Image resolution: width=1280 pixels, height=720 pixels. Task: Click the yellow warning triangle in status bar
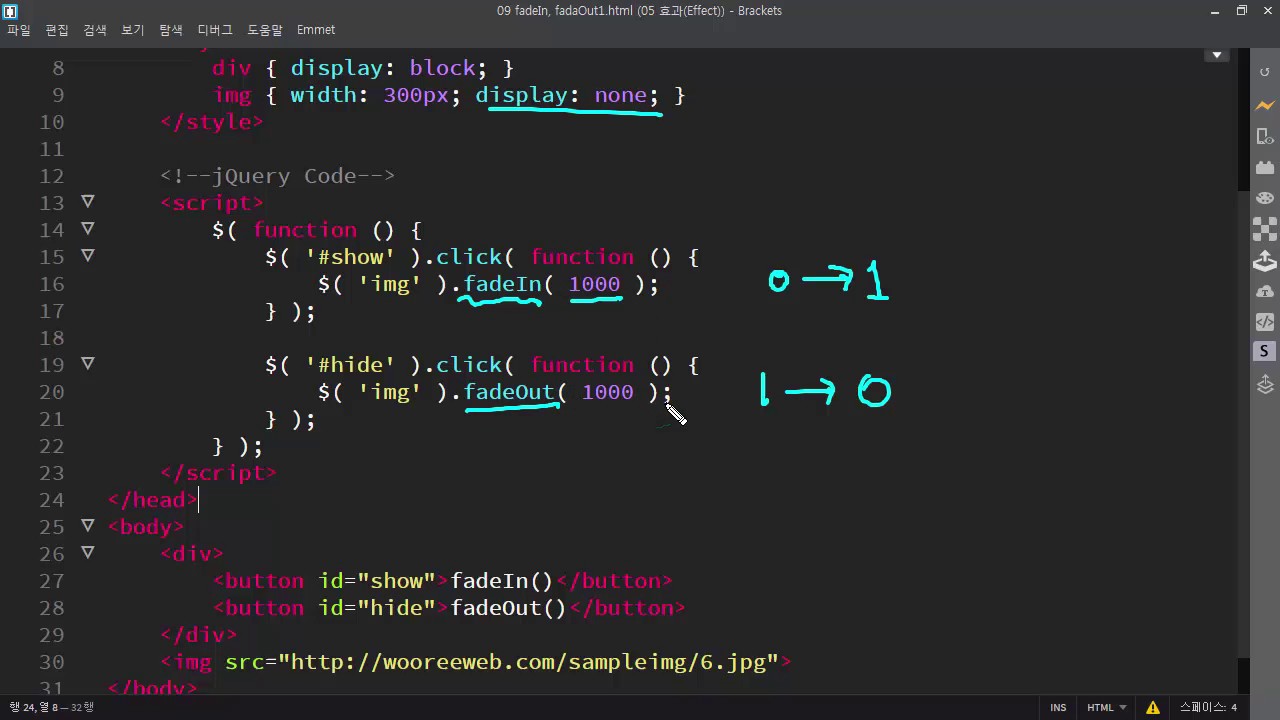point(1153,707)
